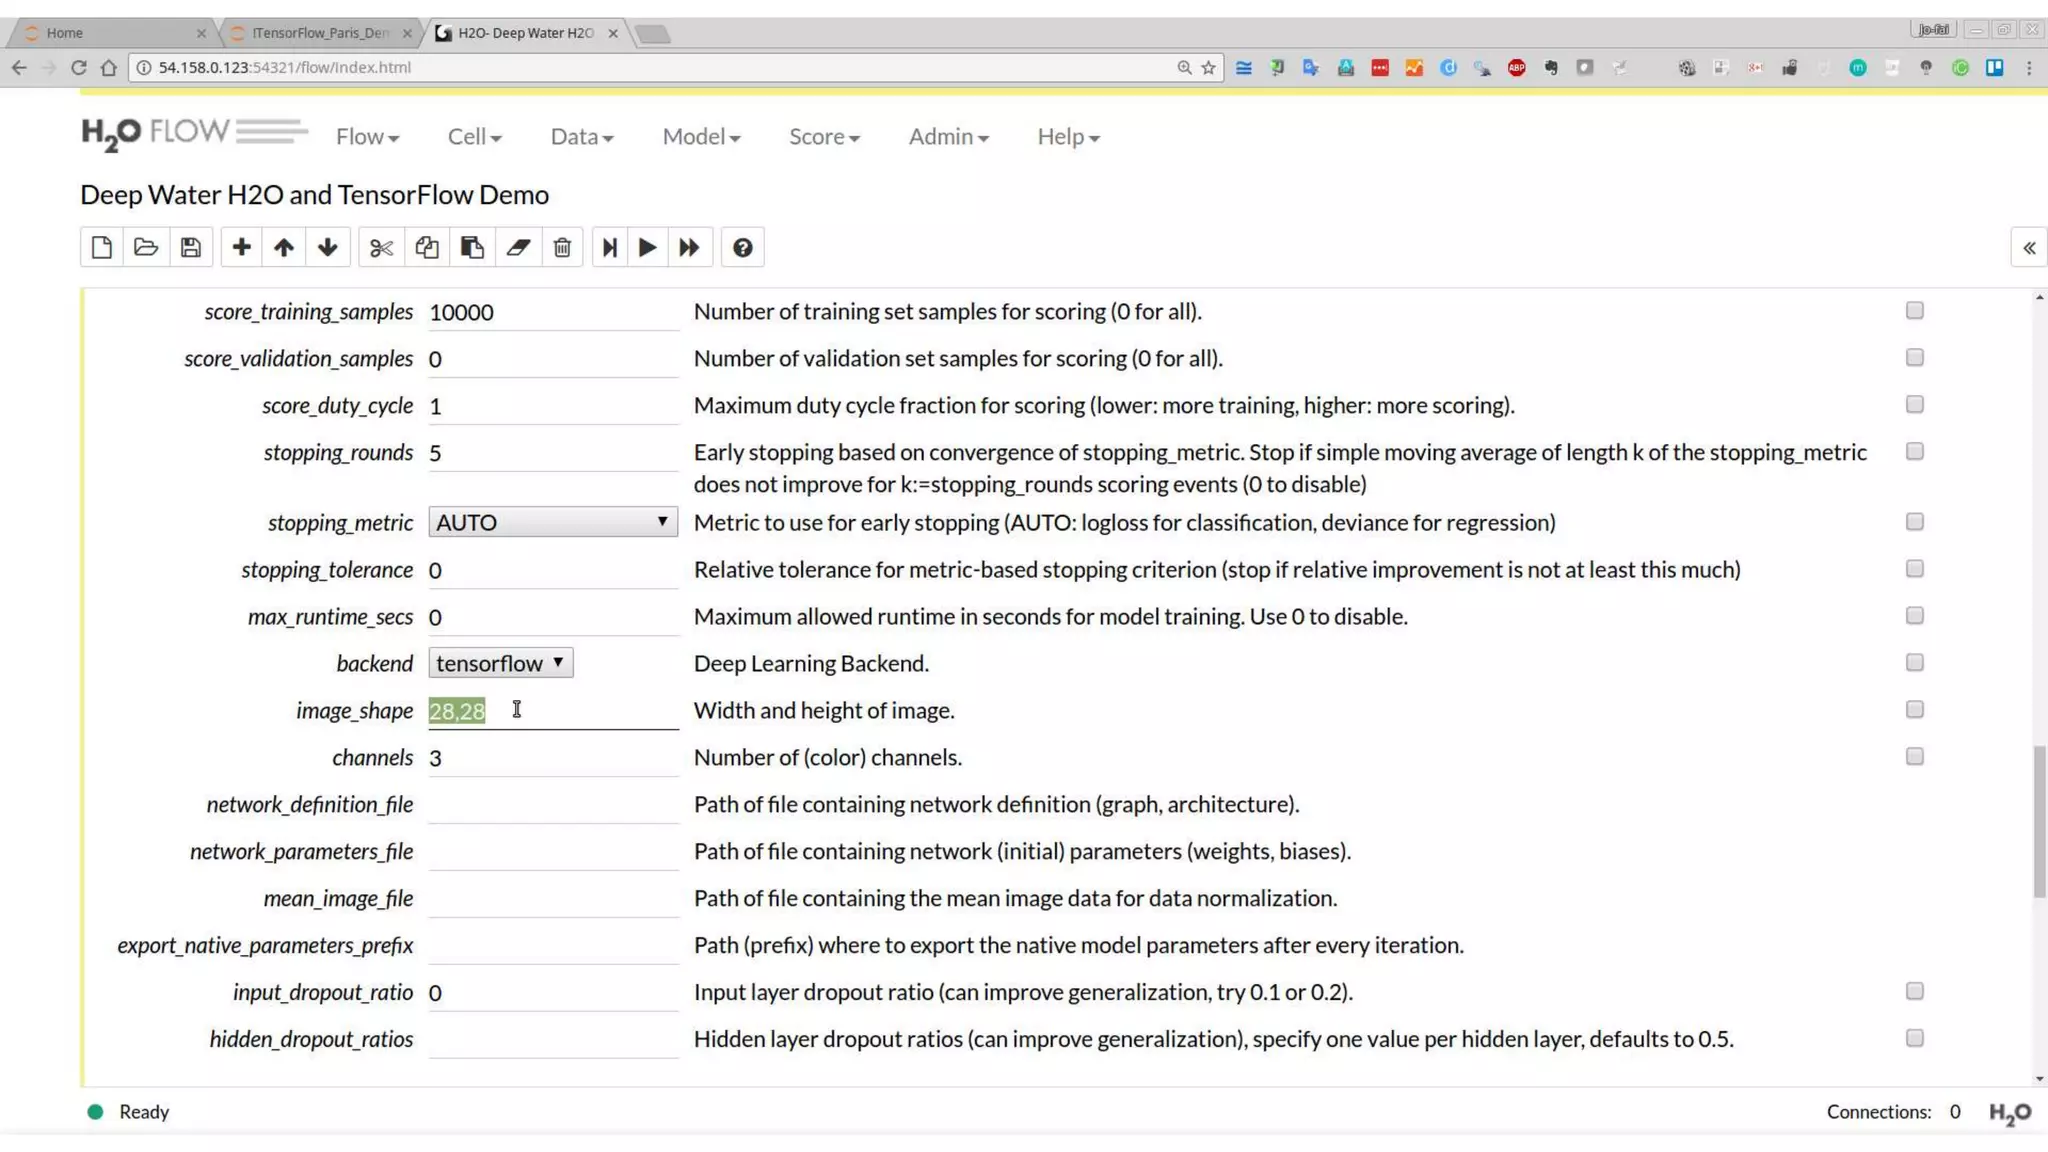
Task: Open the Admin menu
Action: 947,136
